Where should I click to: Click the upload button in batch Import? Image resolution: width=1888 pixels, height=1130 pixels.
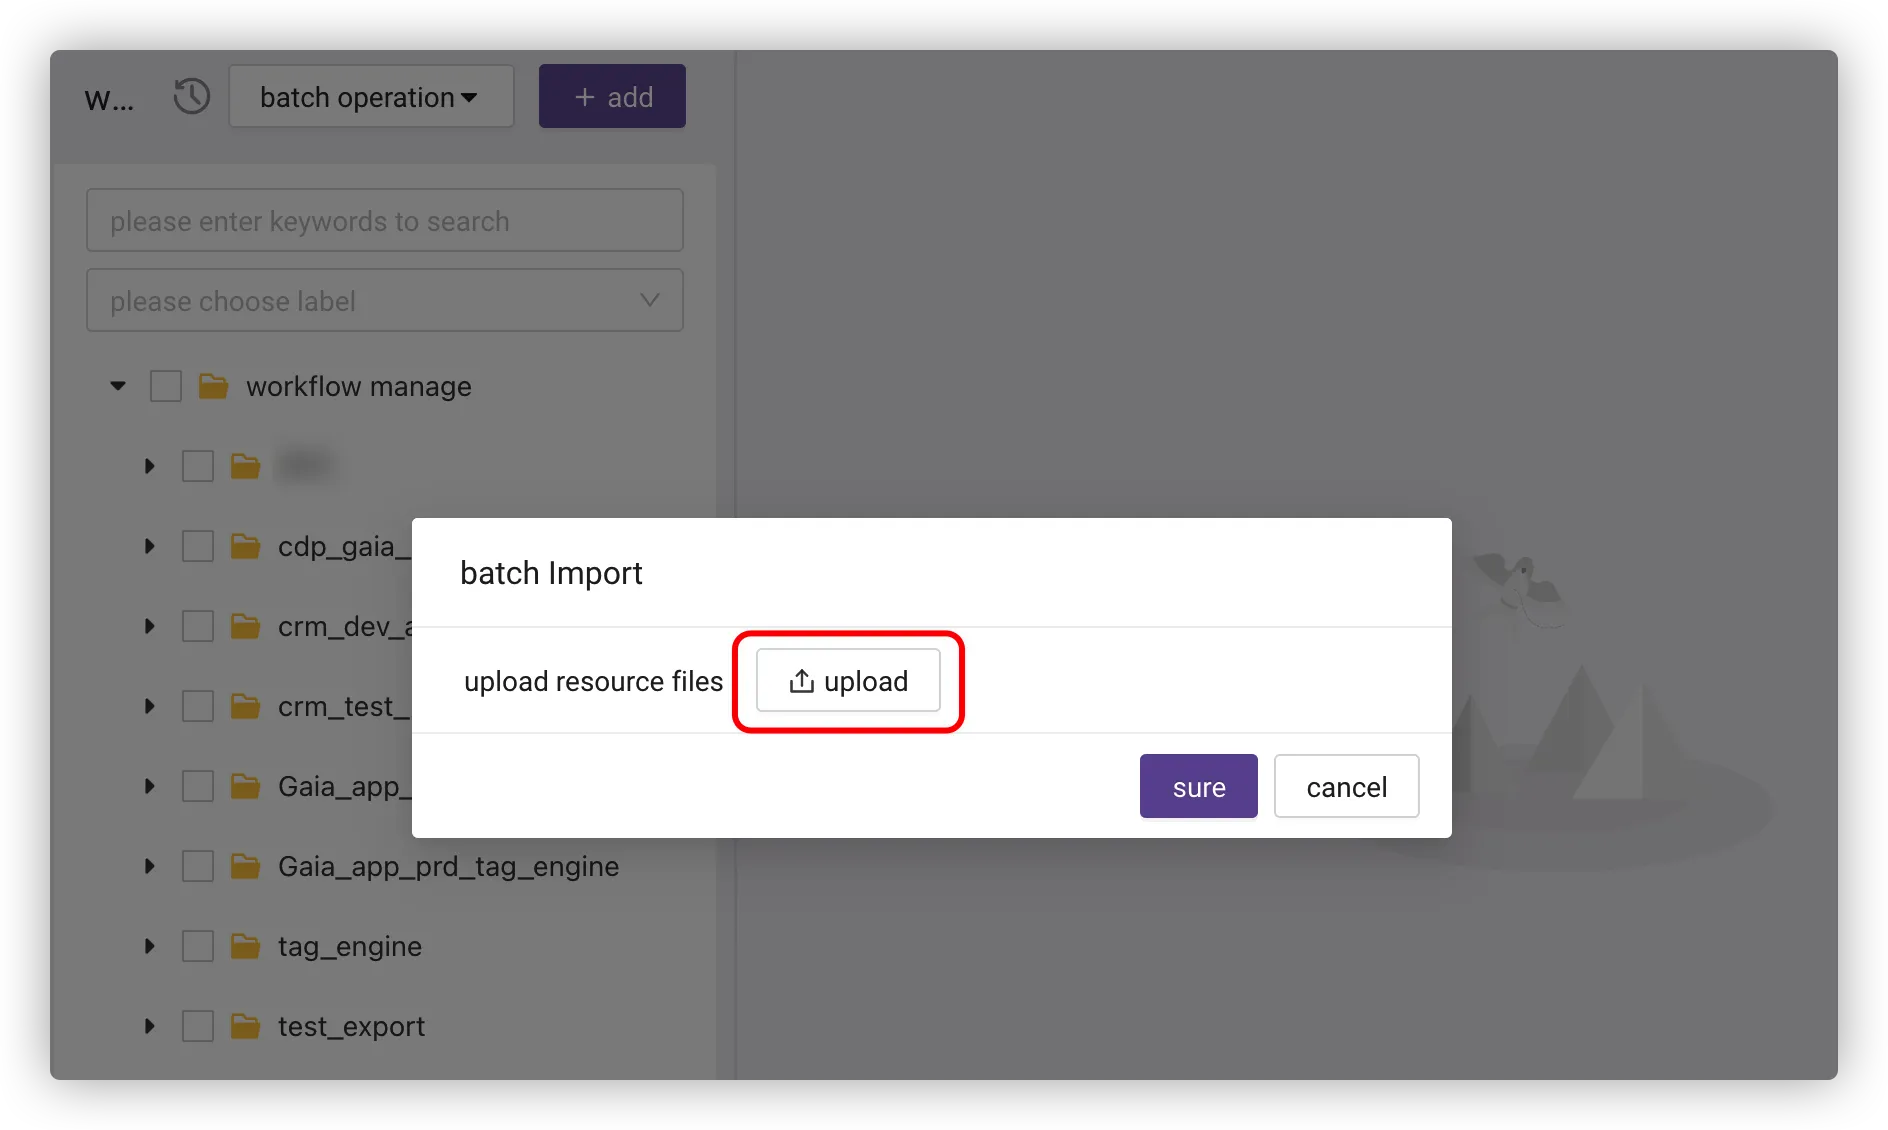[x=848, y=681]
